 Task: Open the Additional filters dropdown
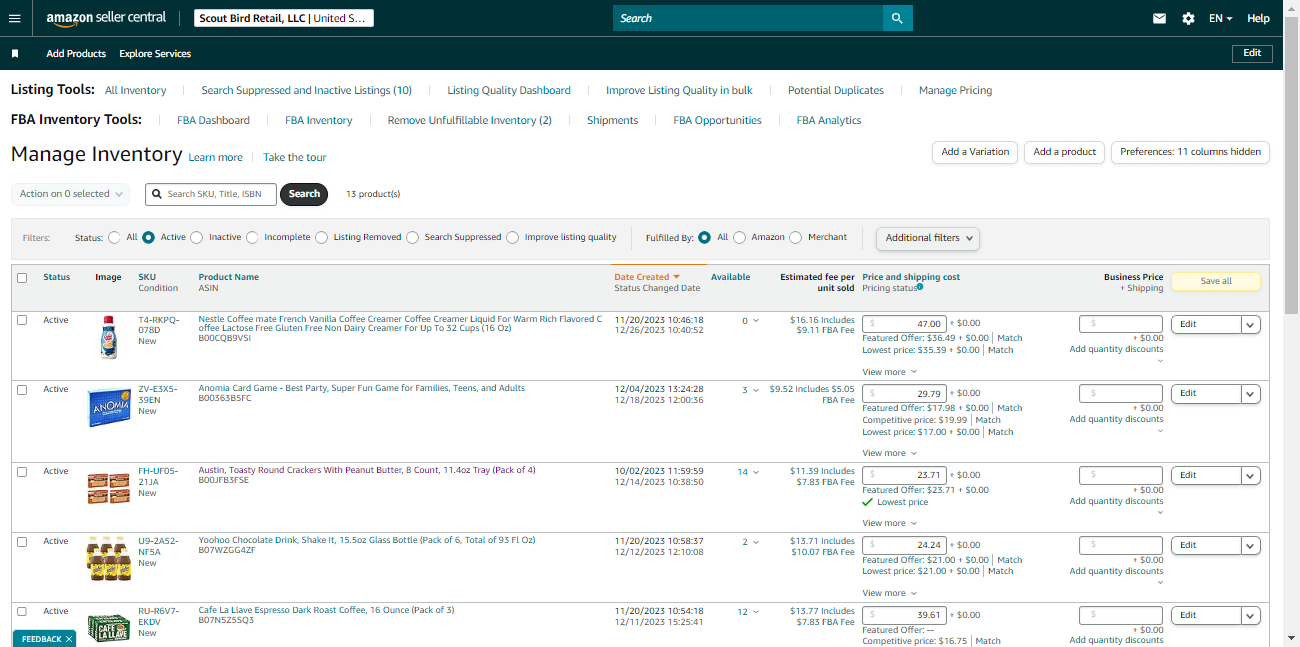[x=927, y=238]
